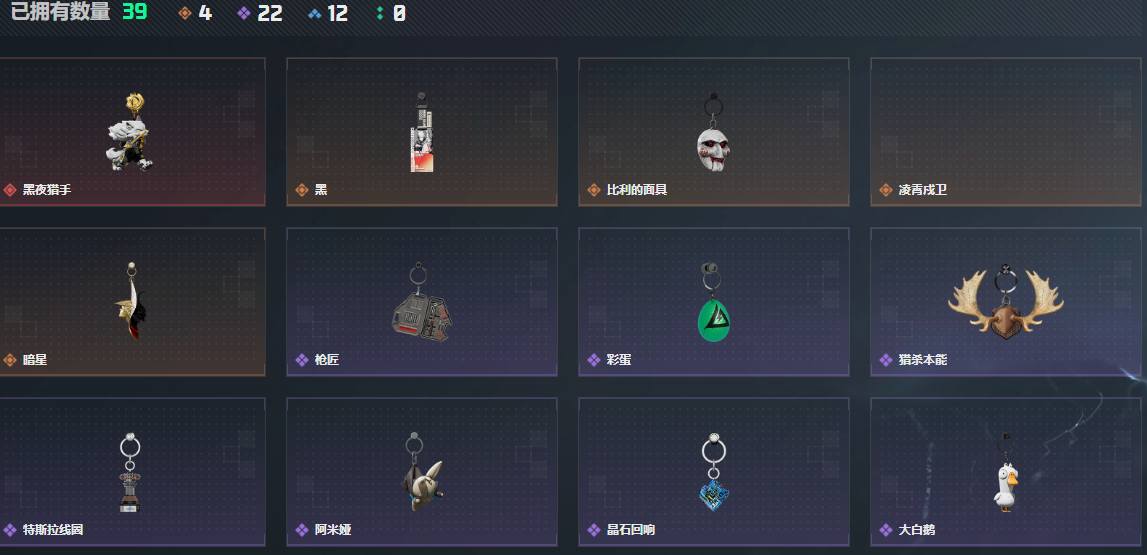The width and height of the screenshot is (1147, 555).
Task: Choose the 枪匠 keychain icon
Action: tap(421, 302)
